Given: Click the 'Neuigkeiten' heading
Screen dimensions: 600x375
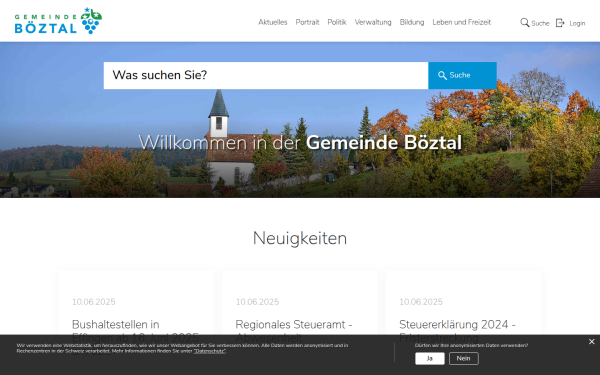Looking at the screenshot, I should (300, 238).
